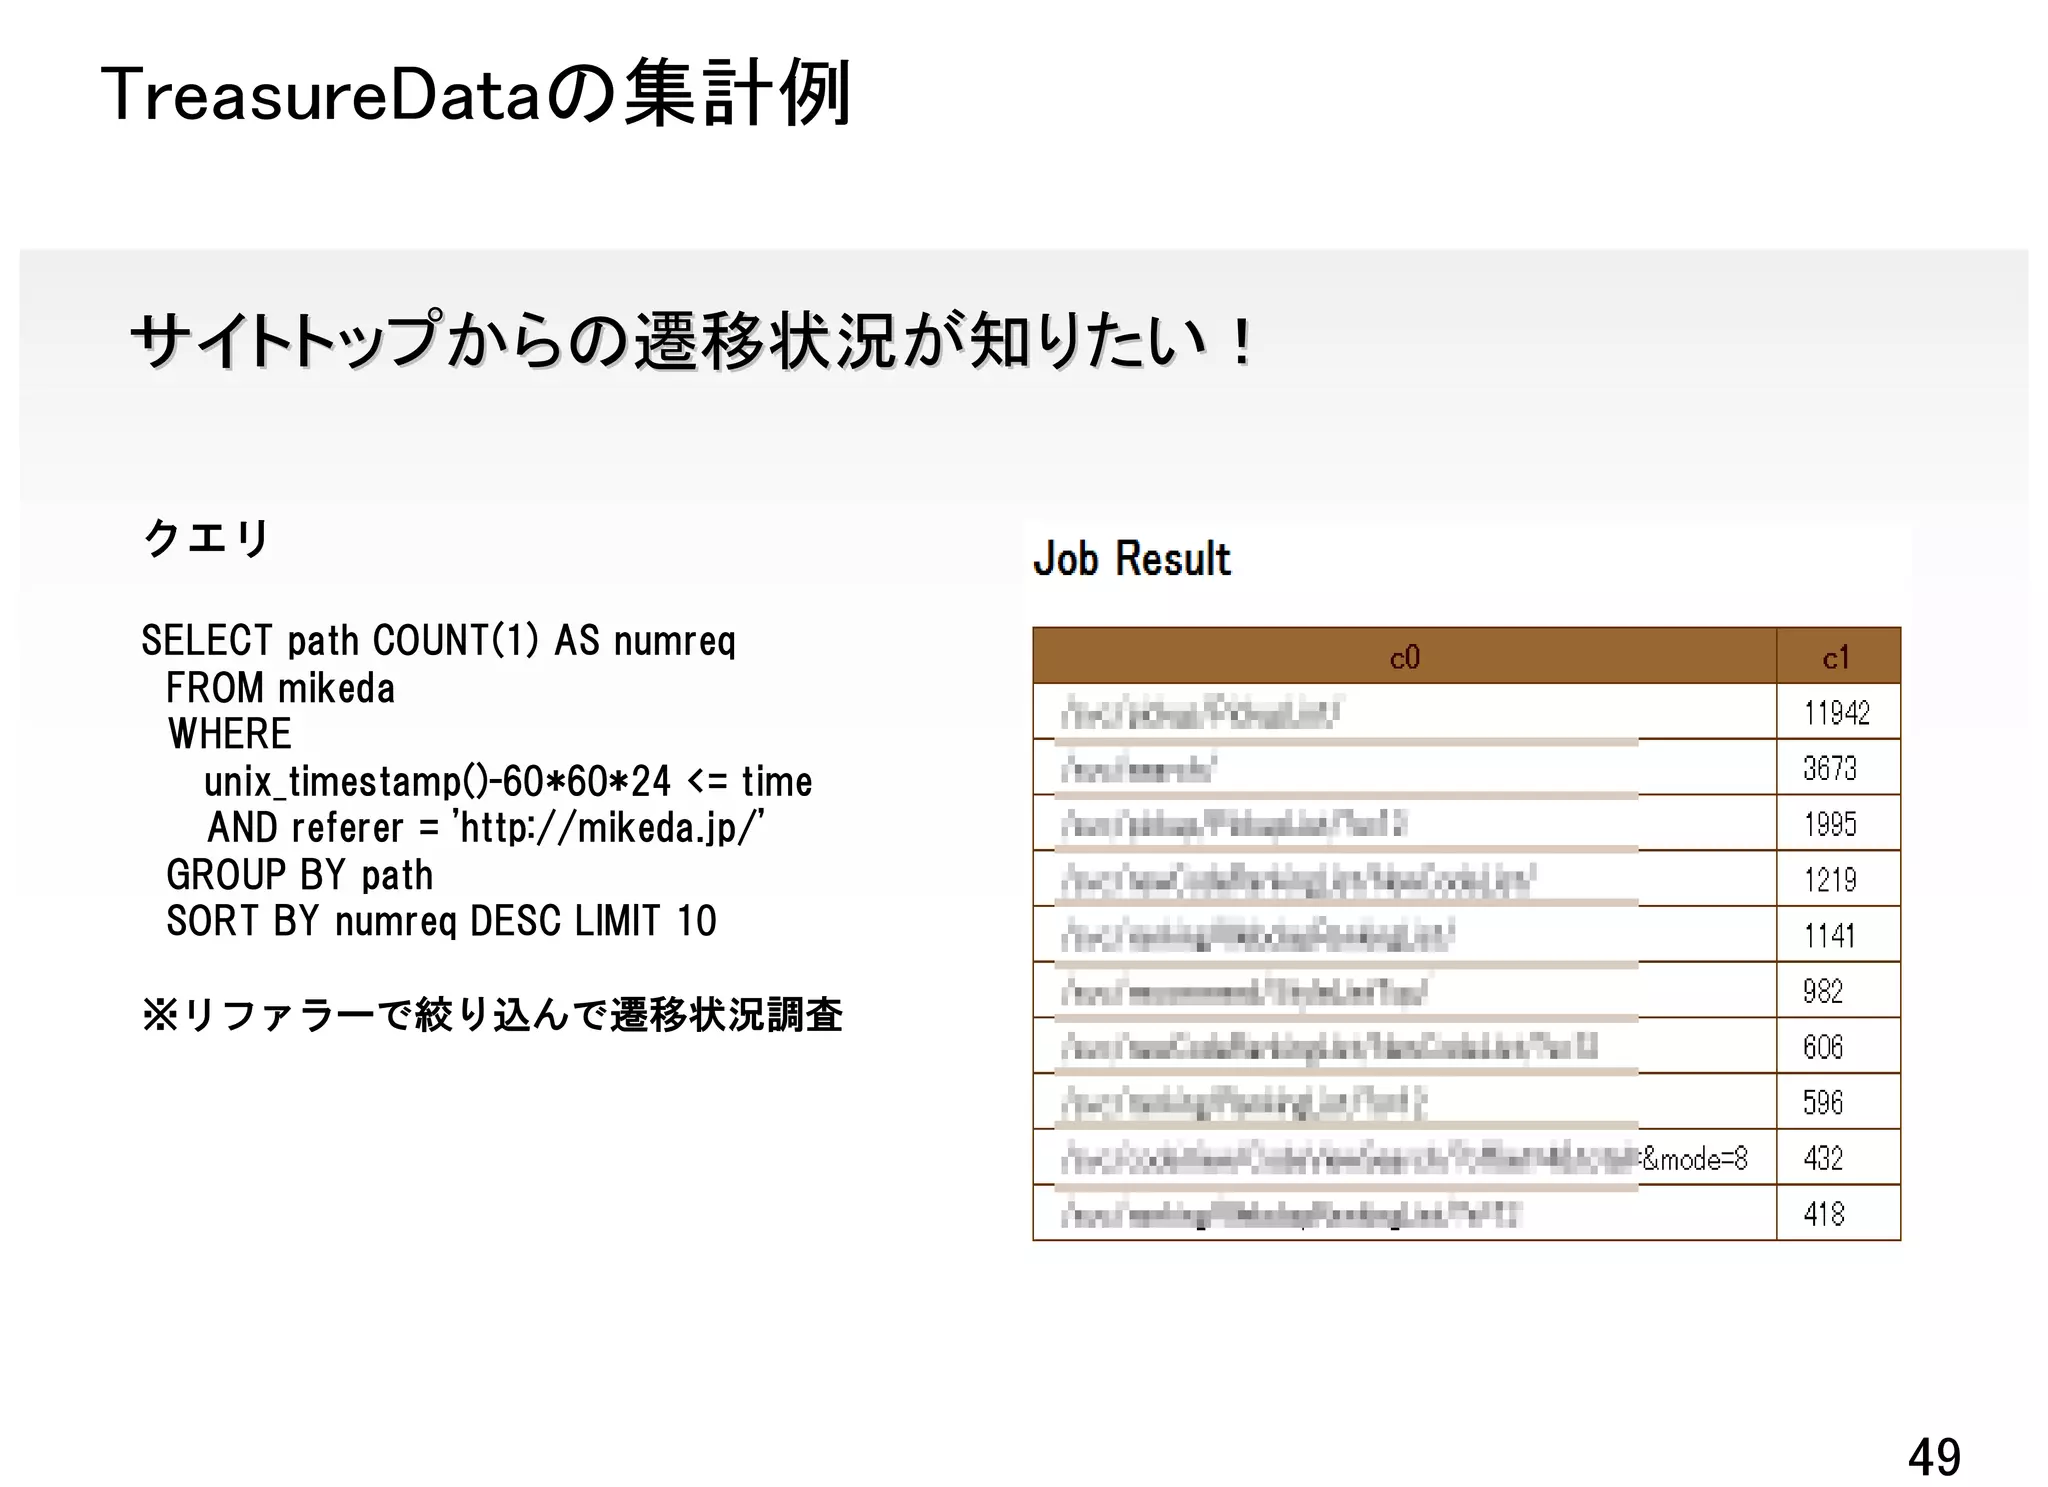Click the table cell 606

(x=1838, y=1046)
